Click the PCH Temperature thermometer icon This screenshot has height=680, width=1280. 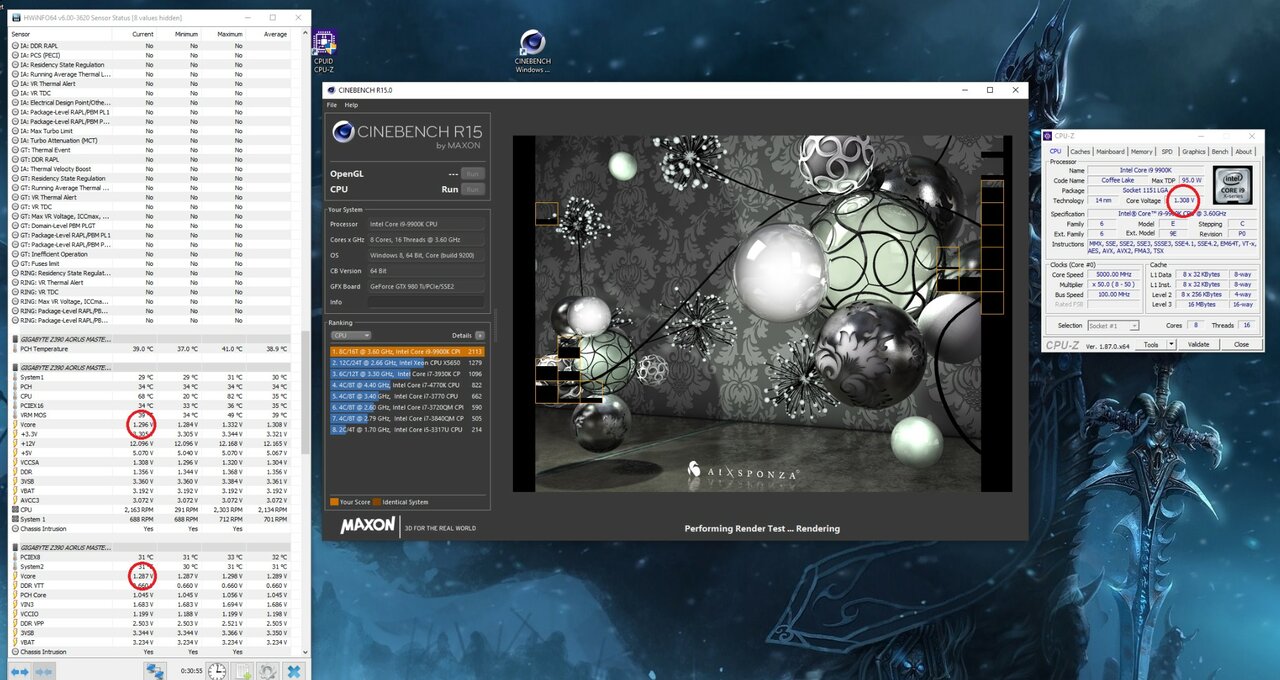coord(15,349)
